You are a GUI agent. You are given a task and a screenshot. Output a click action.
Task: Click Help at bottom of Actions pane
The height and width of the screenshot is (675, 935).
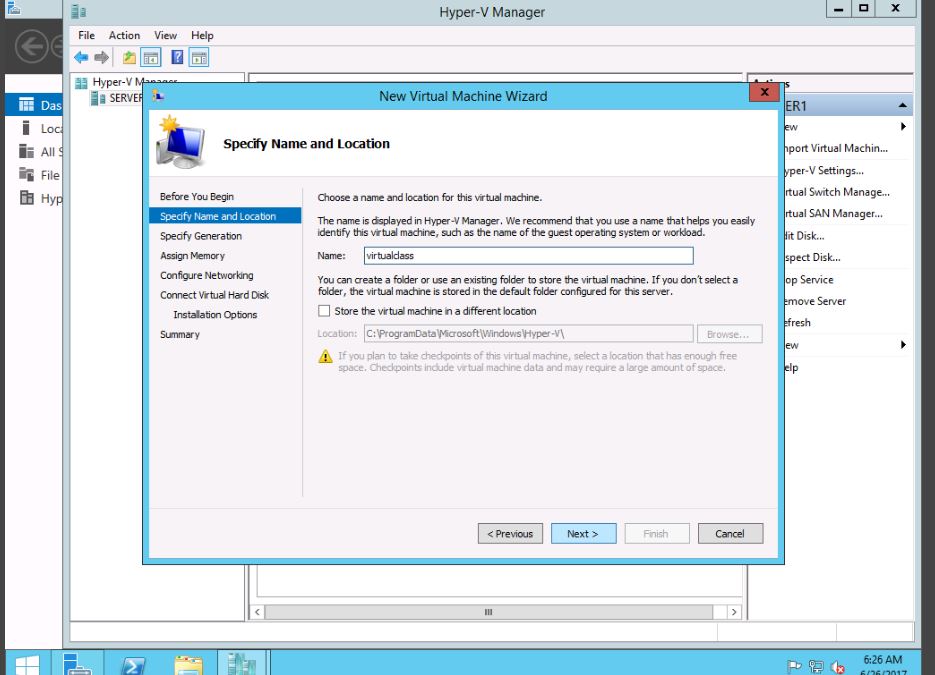pos(791,367)
